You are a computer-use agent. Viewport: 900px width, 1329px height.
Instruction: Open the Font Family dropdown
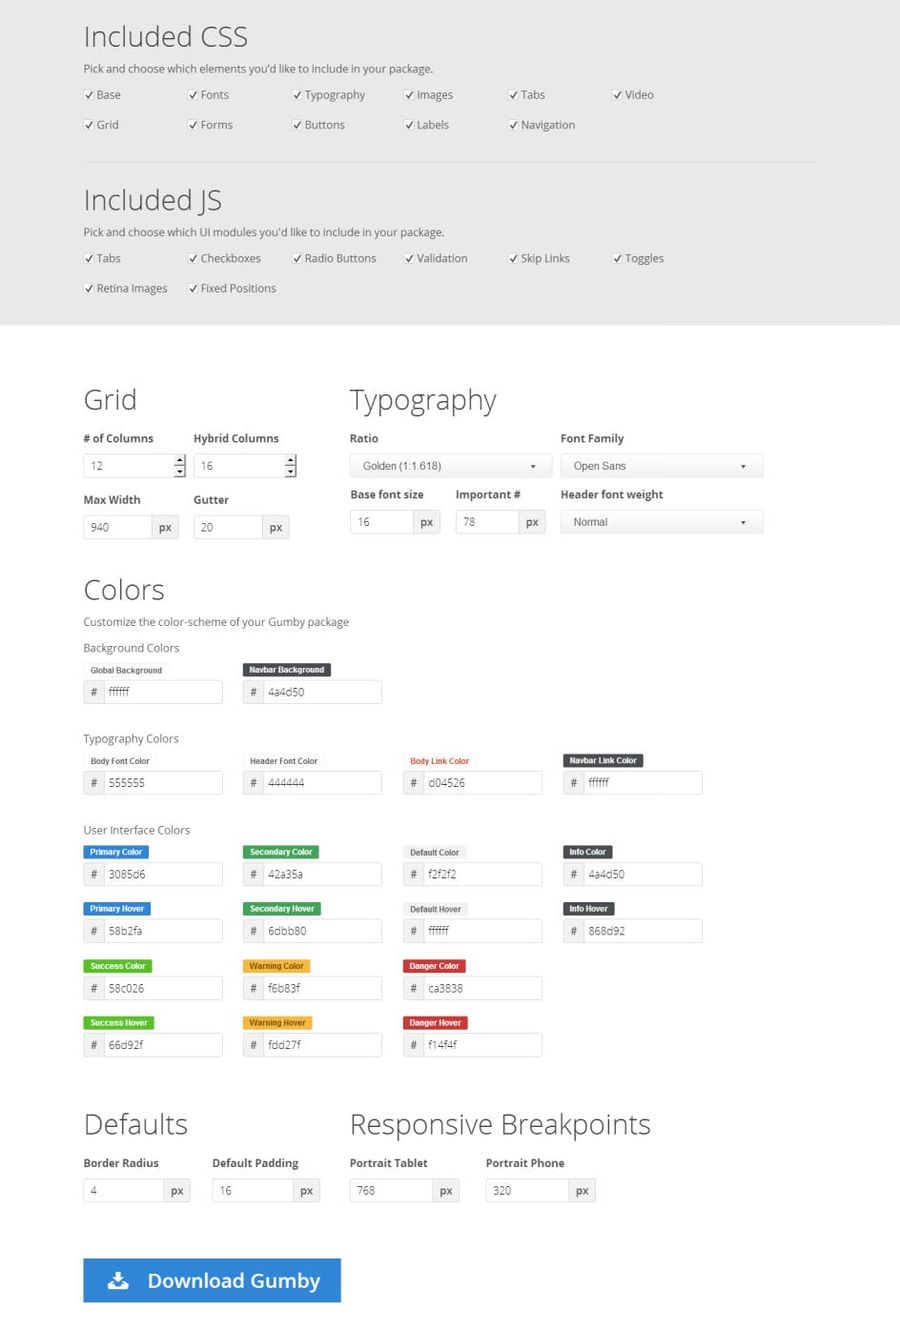click(x=661, y=466)
